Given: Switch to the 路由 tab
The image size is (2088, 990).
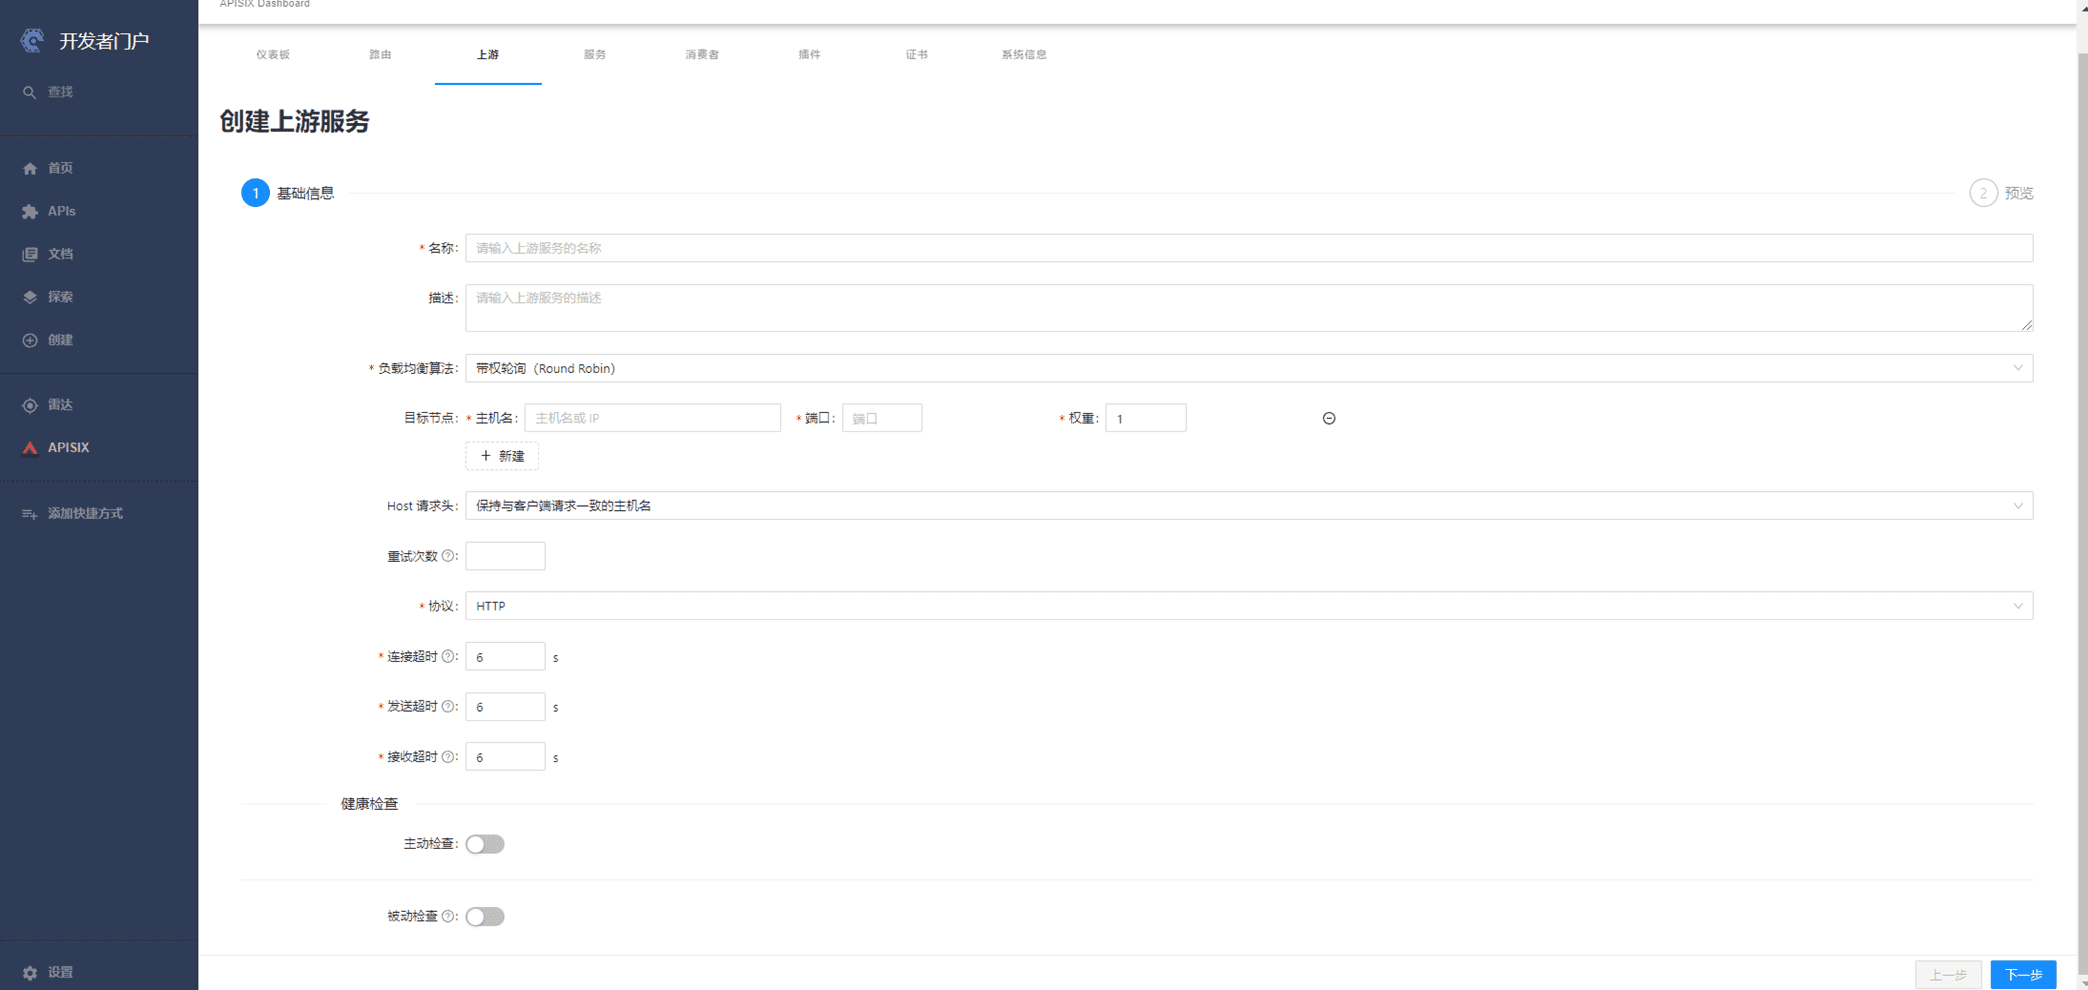Looking at the screenshot, I should click(x=380, y=55).
